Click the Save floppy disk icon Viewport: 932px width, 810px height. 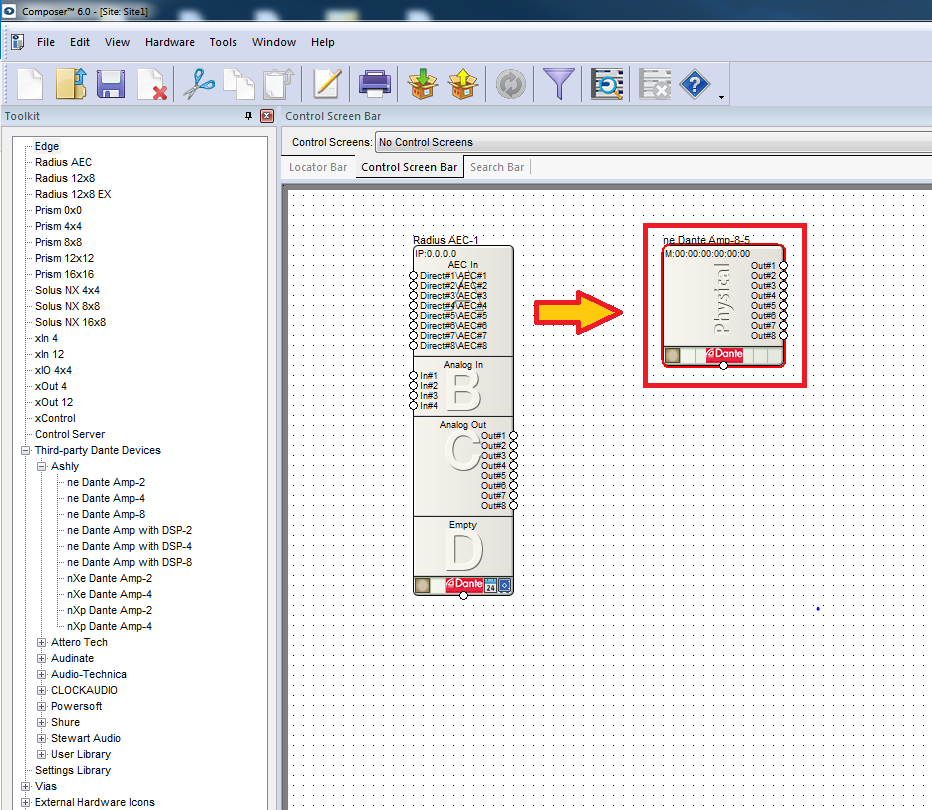(111, 84)
